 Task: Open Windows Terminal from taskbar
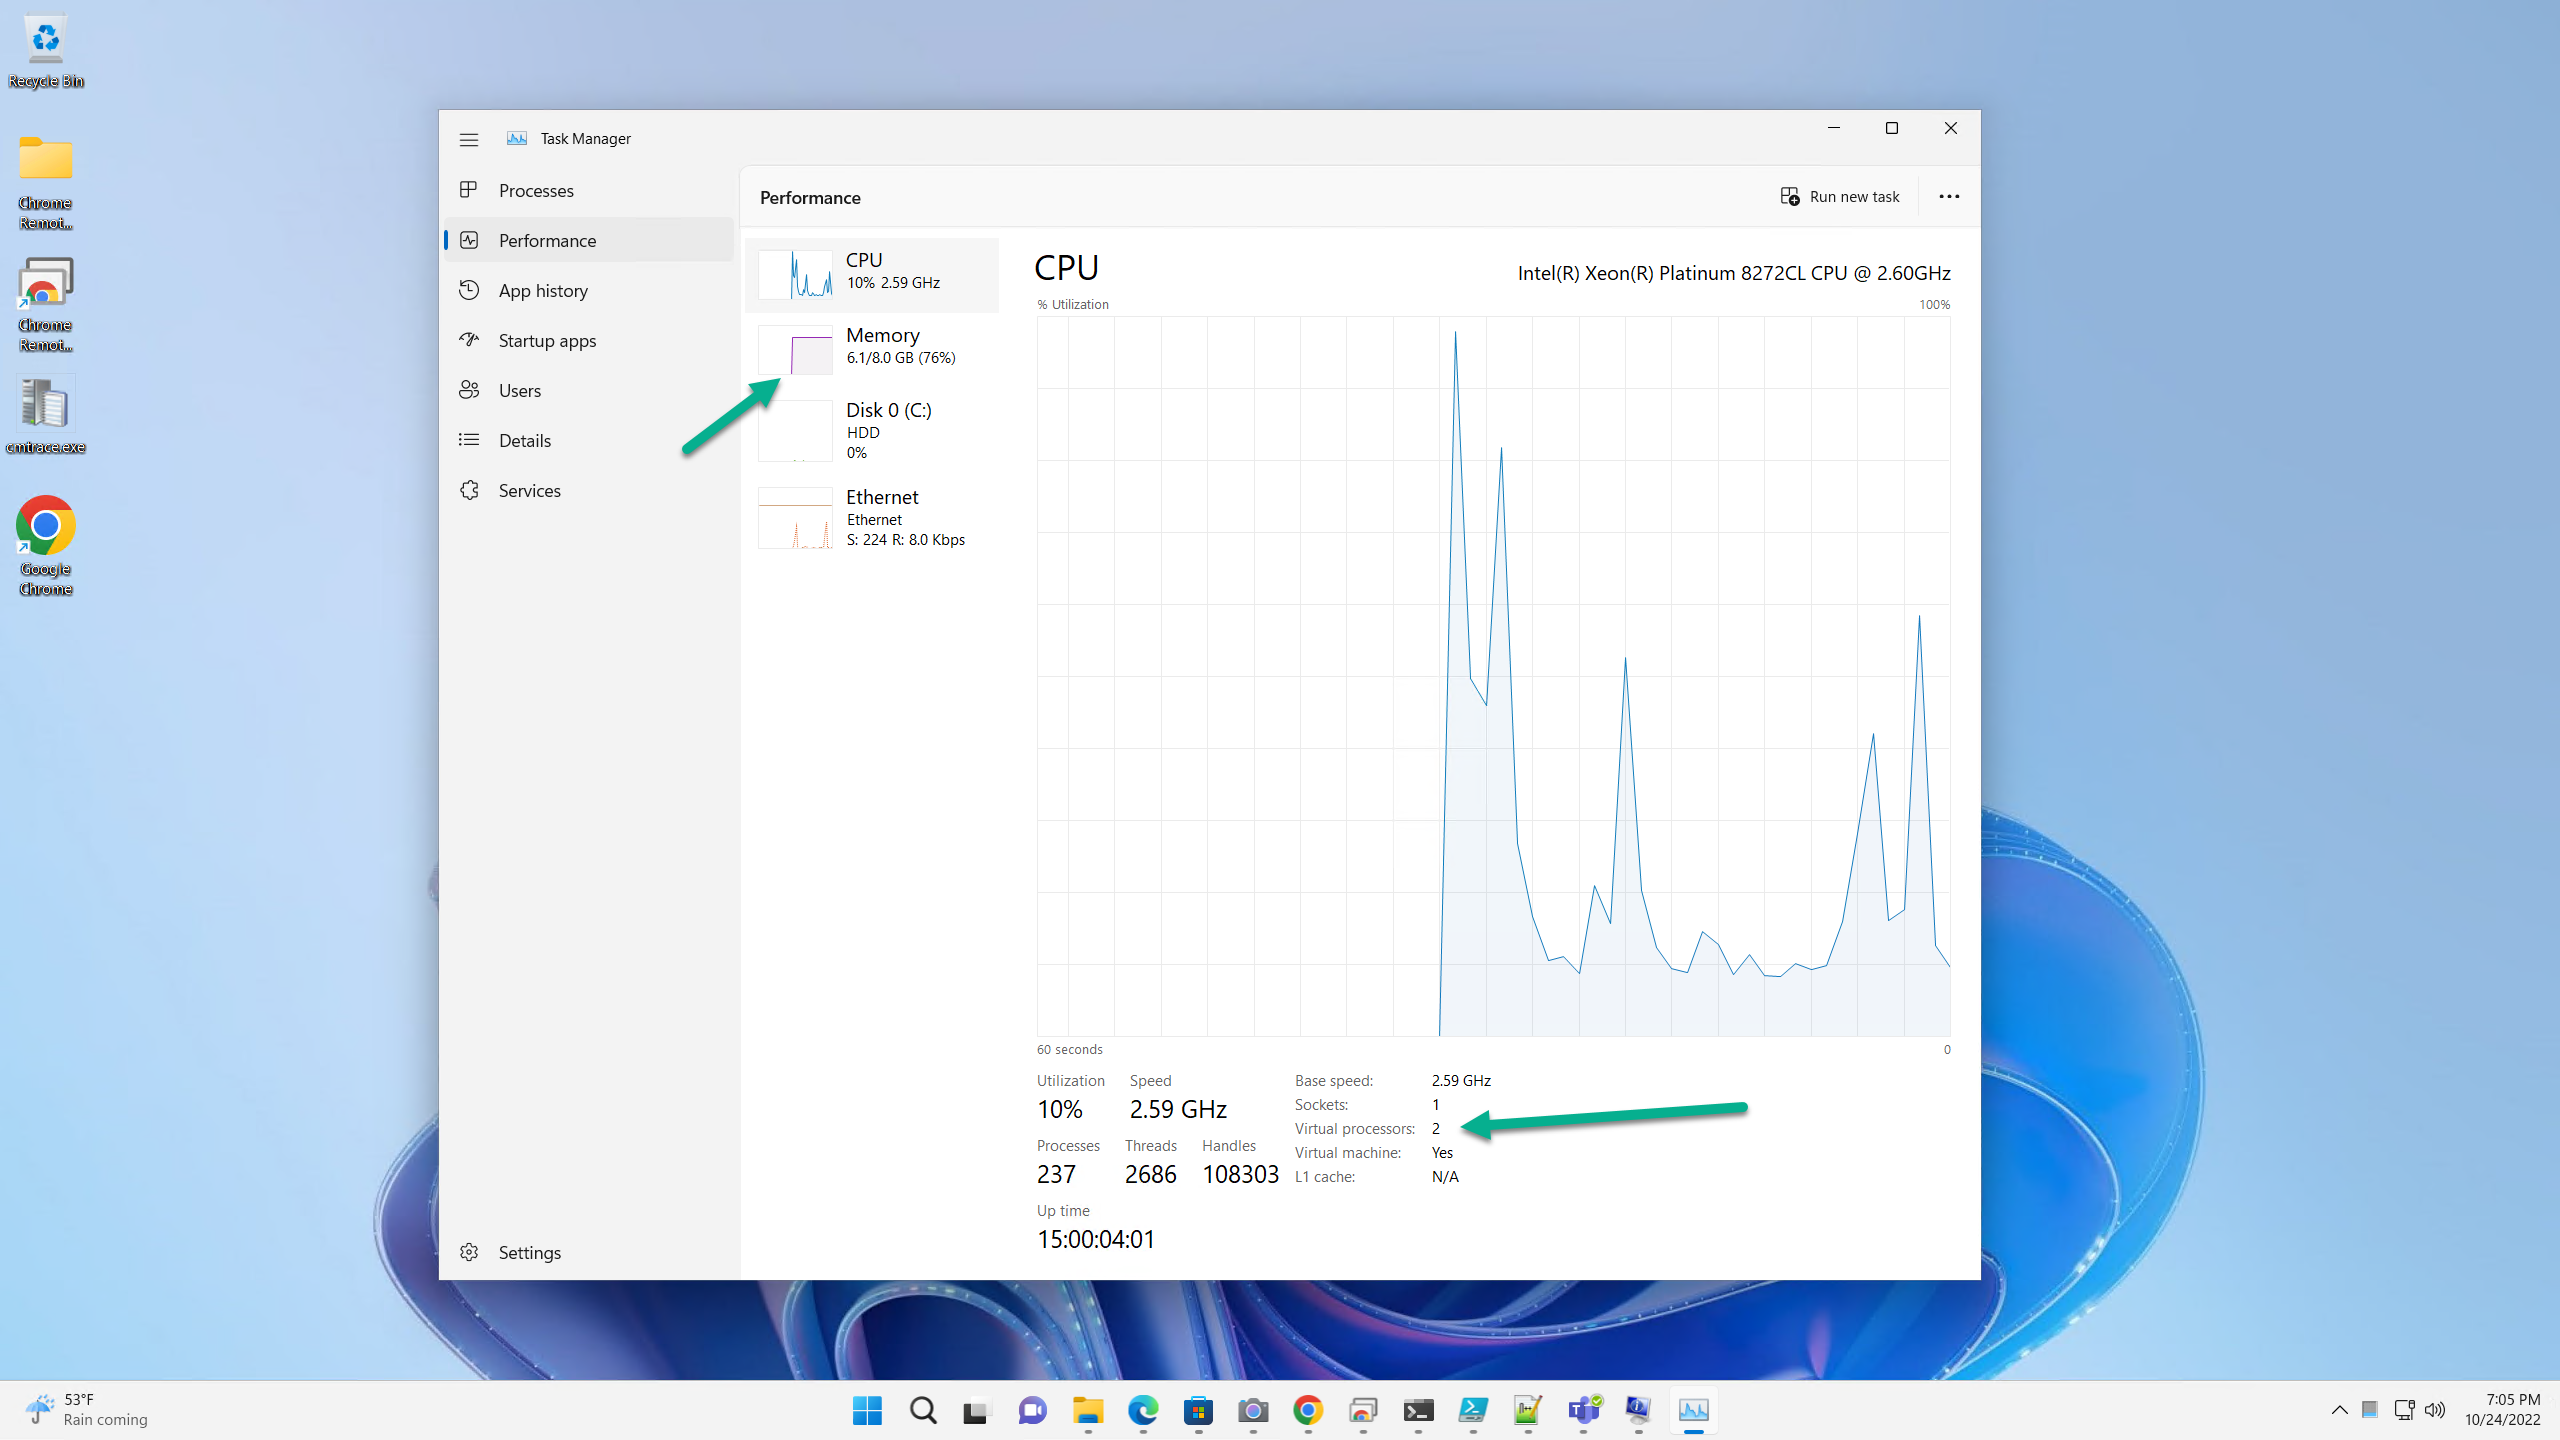(x=1418, y=1410)
